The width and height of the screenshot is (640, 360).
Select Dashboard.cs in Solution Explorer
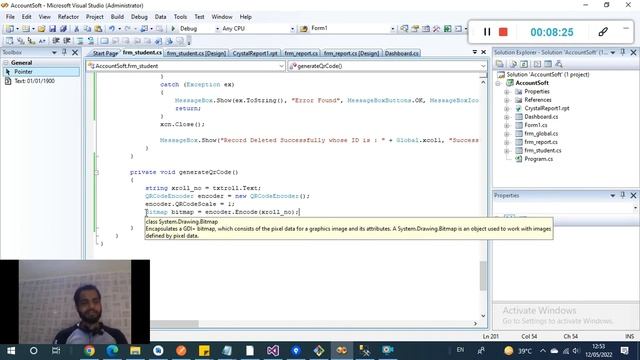point(541,117)
